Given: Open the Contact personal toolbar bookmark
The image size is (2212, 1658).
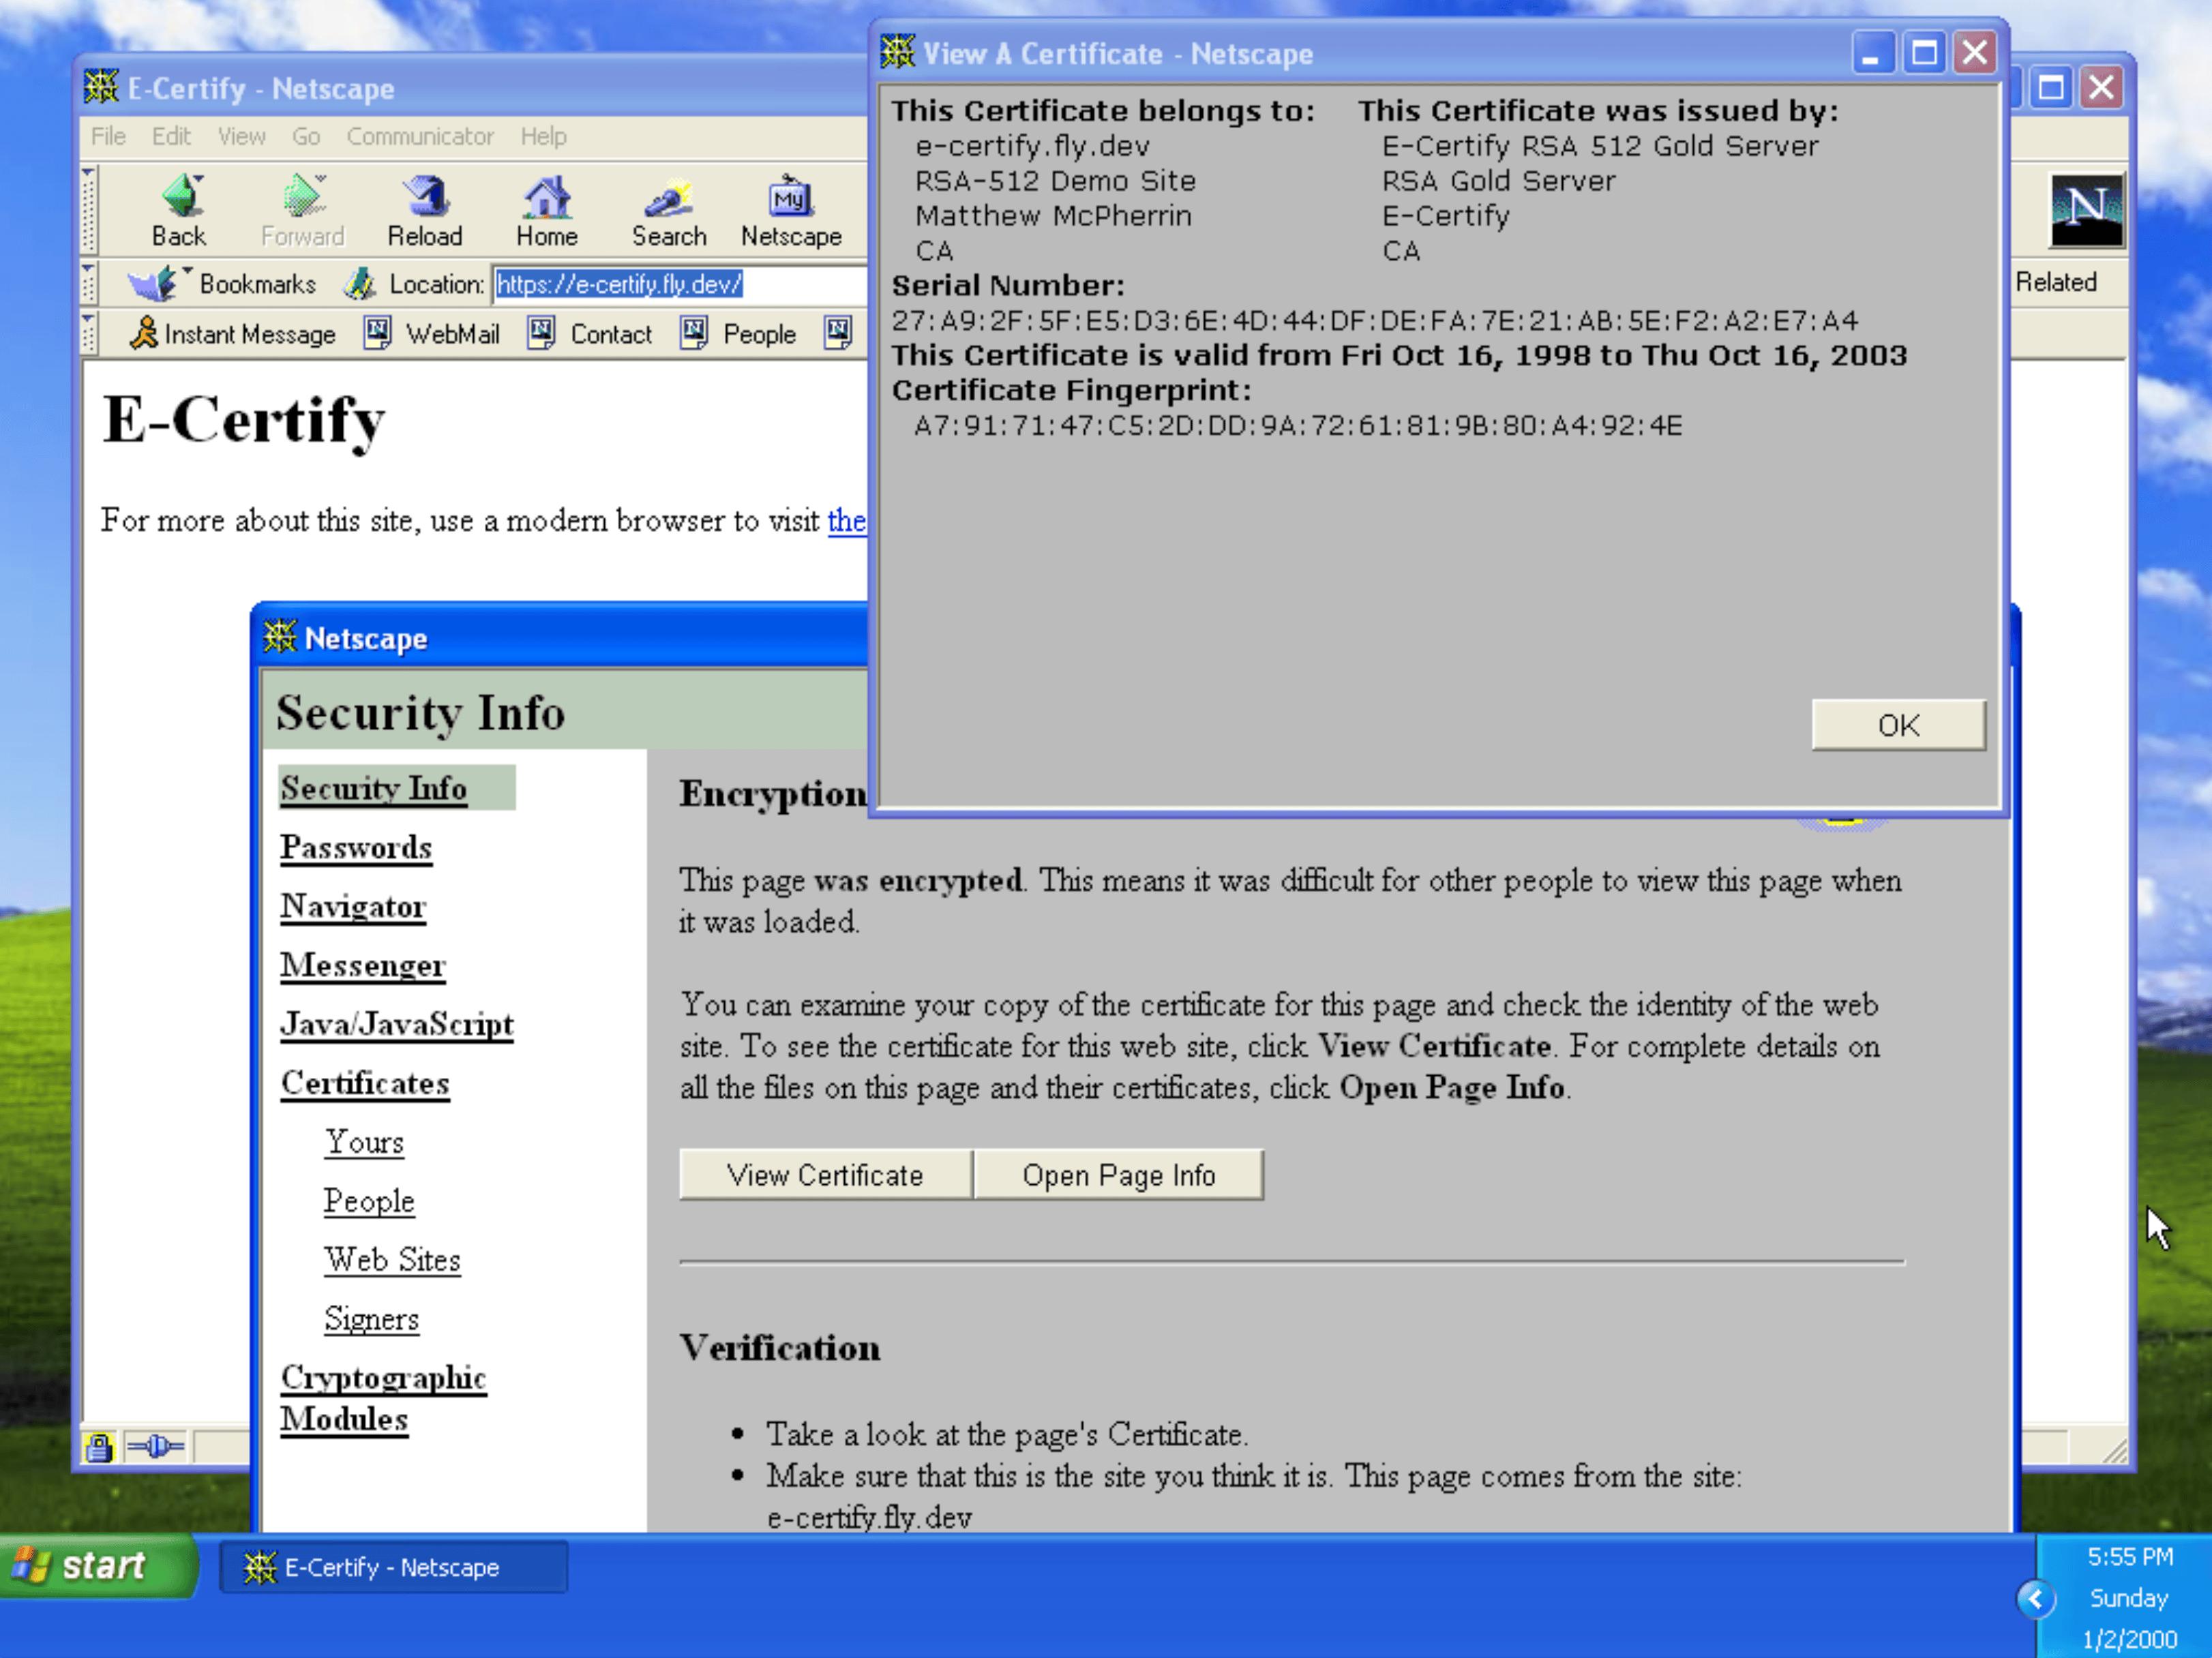Looking at the screenshot, I should 590,333.
